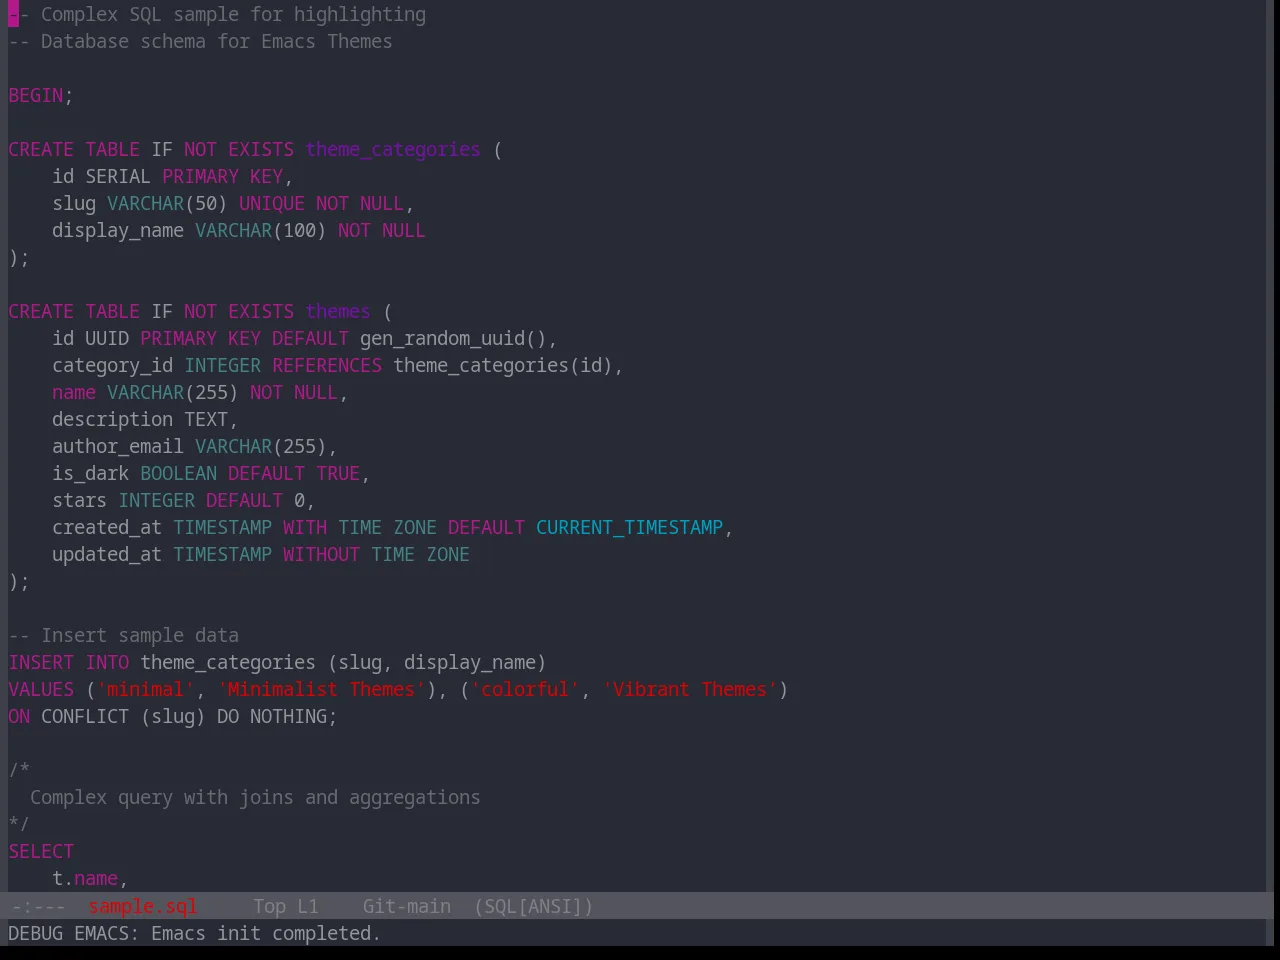Click the stars column name
The height and width of the screenshot is (960, 1280).
pos(79,500)
